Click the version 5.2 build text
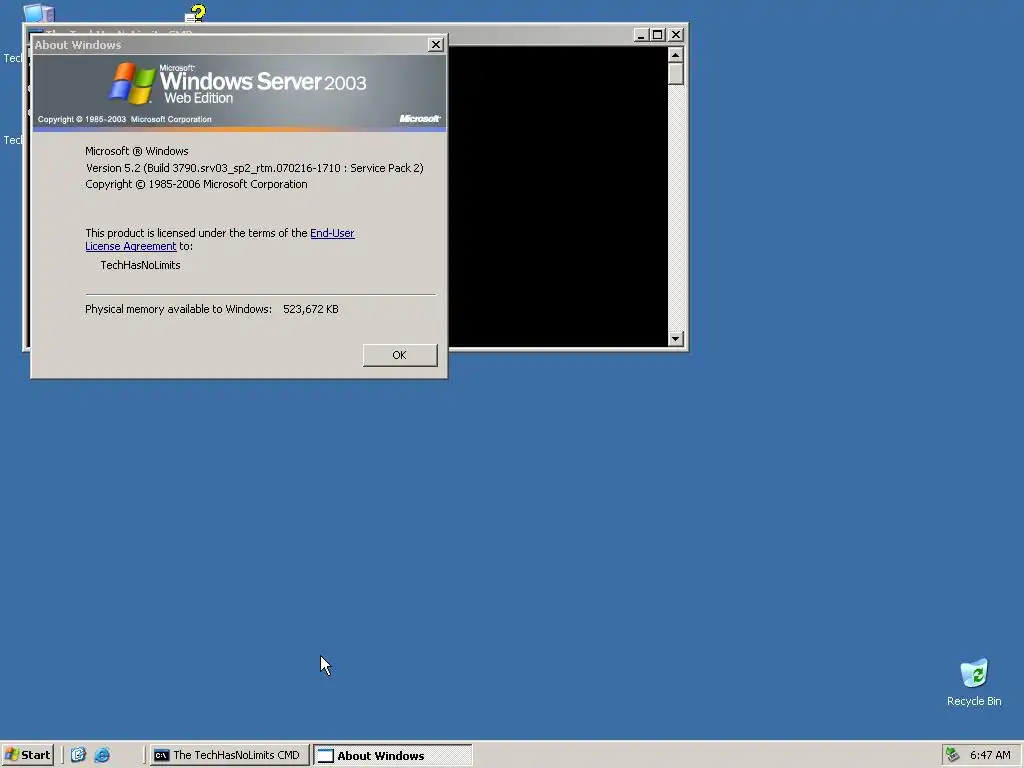The height and width of the screenshot is (768, 1024). (x=255, y=168)
